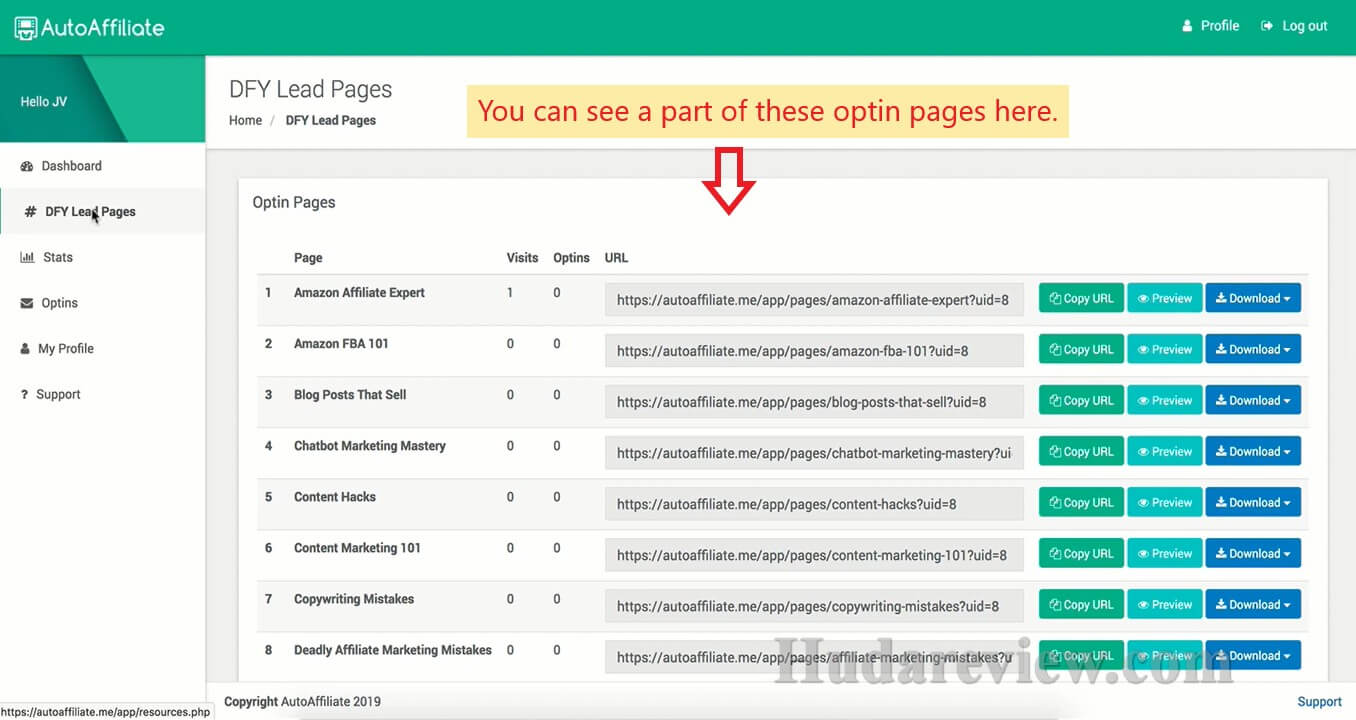Click the URL column header
Image resolution: width=1356 pixels, height=720 pixels.
tap(617, 258)
